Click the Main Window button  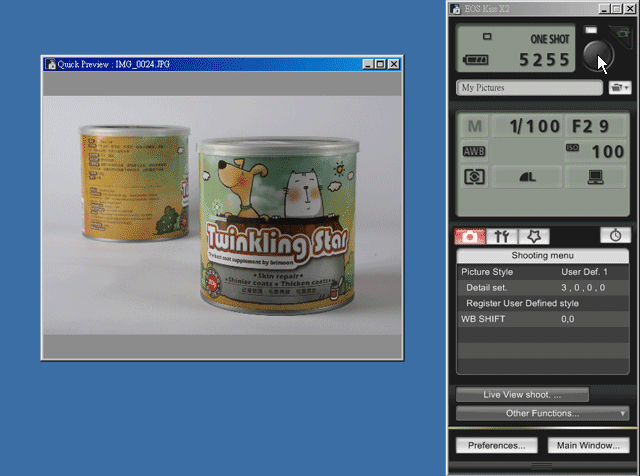tap(588, 445)
